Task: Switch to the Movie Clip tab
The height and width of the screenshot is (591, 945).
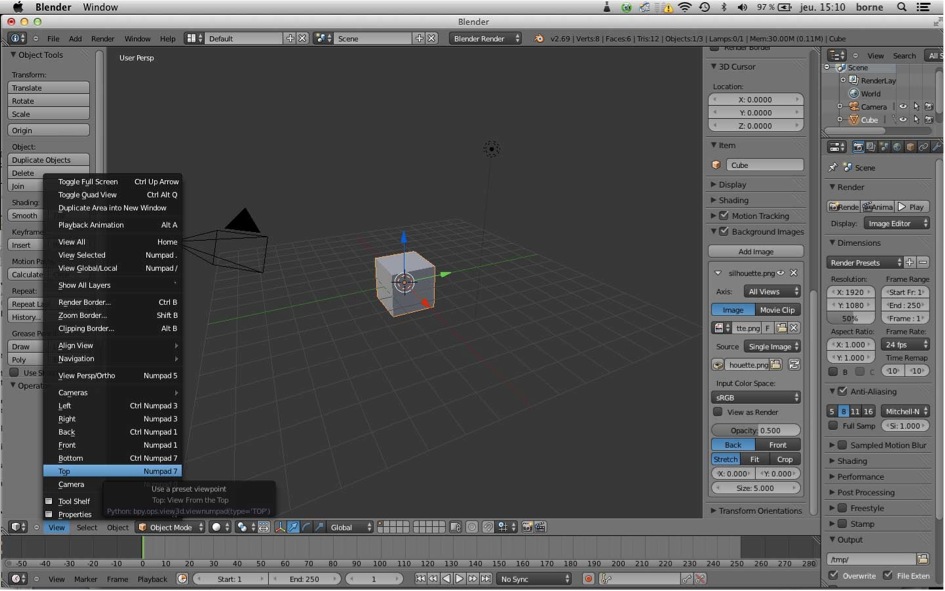Action: (x=778, y=309)
